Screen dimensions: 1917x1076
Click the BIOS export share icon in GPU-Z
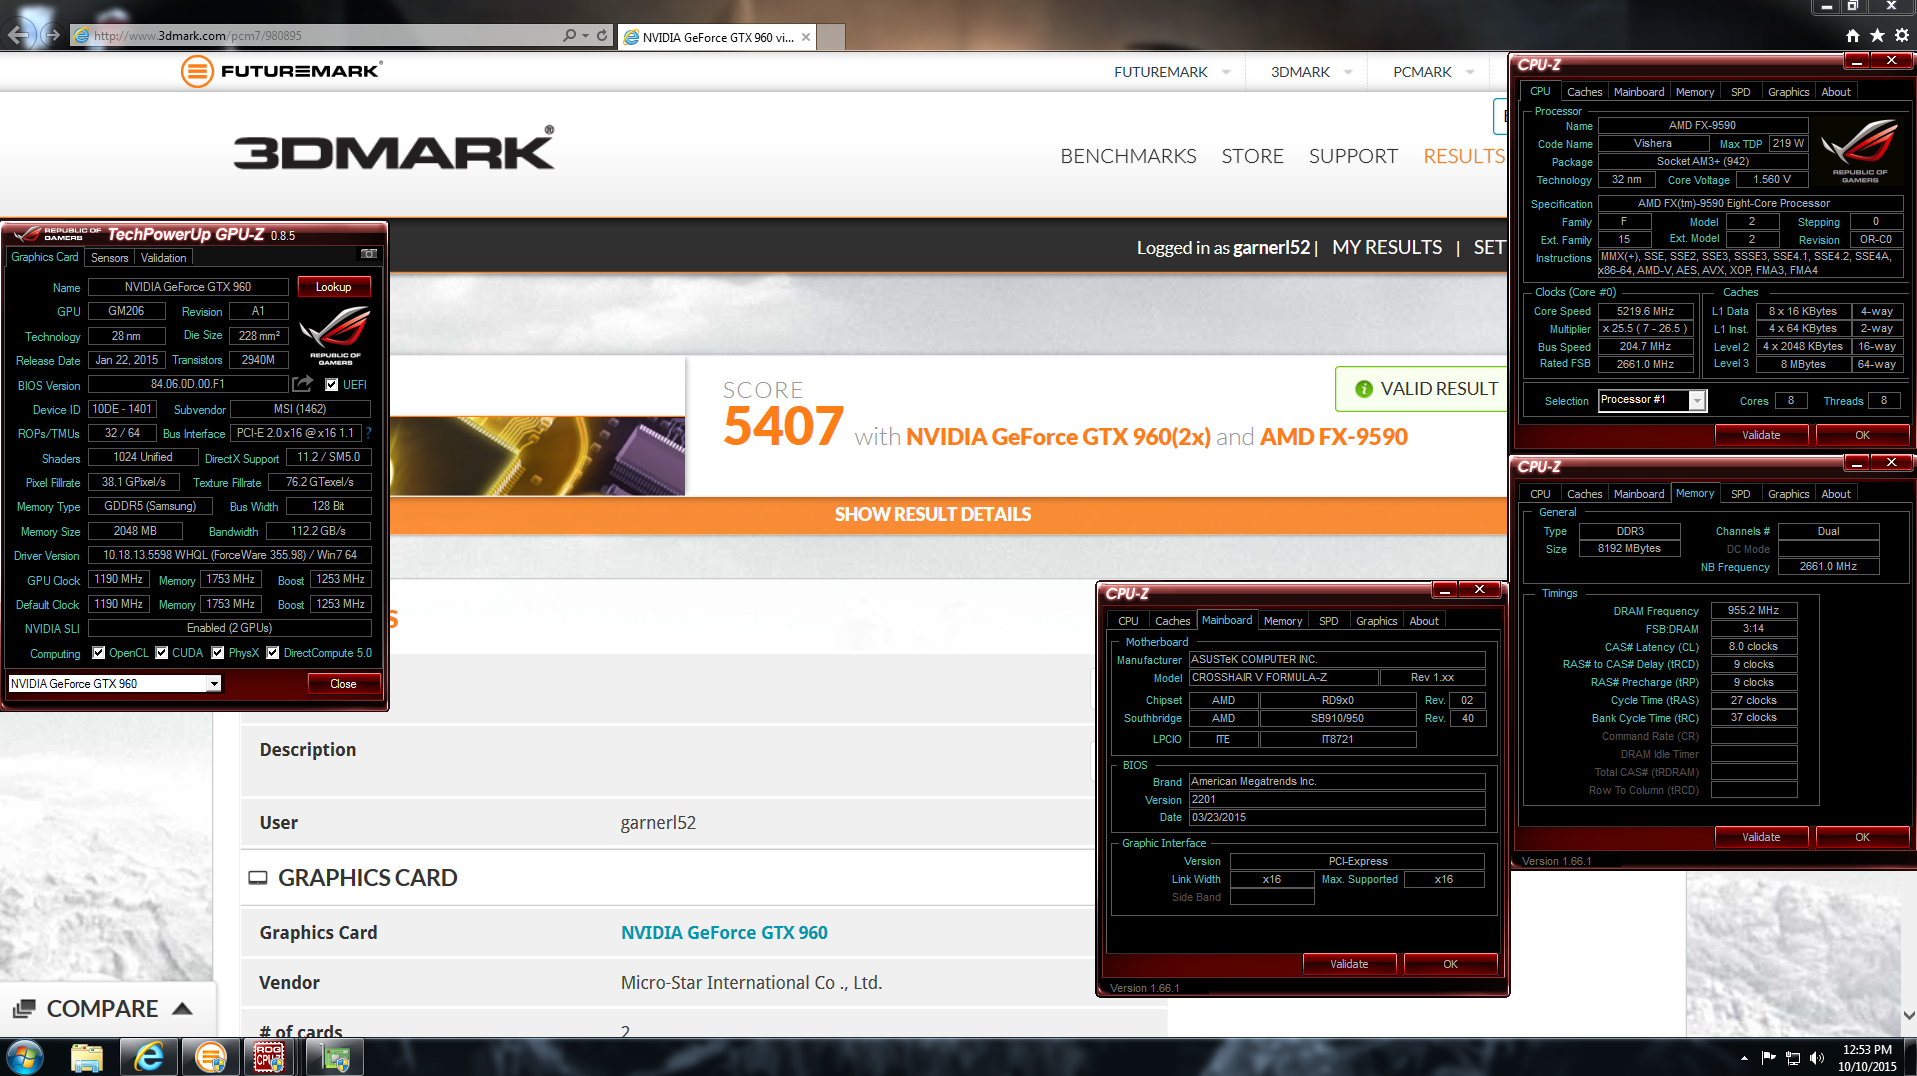303,384
